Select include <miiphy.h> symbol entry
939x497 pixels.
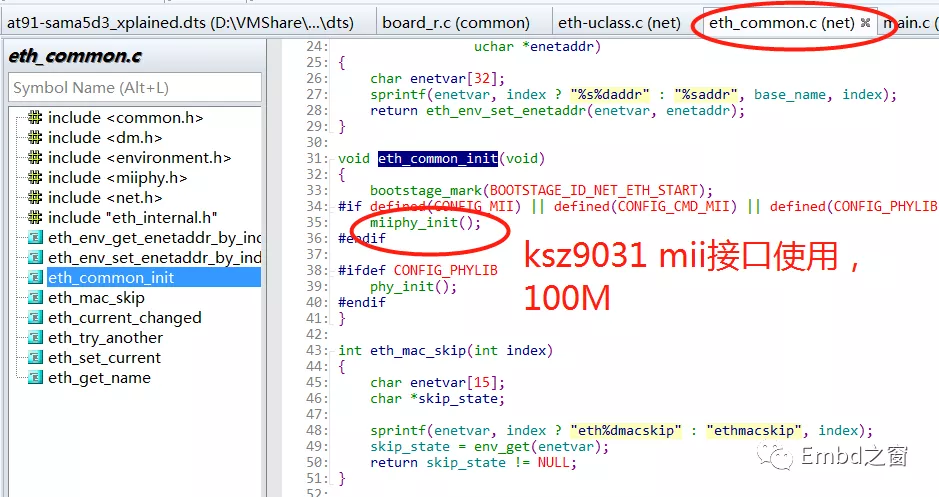point(118,177)
